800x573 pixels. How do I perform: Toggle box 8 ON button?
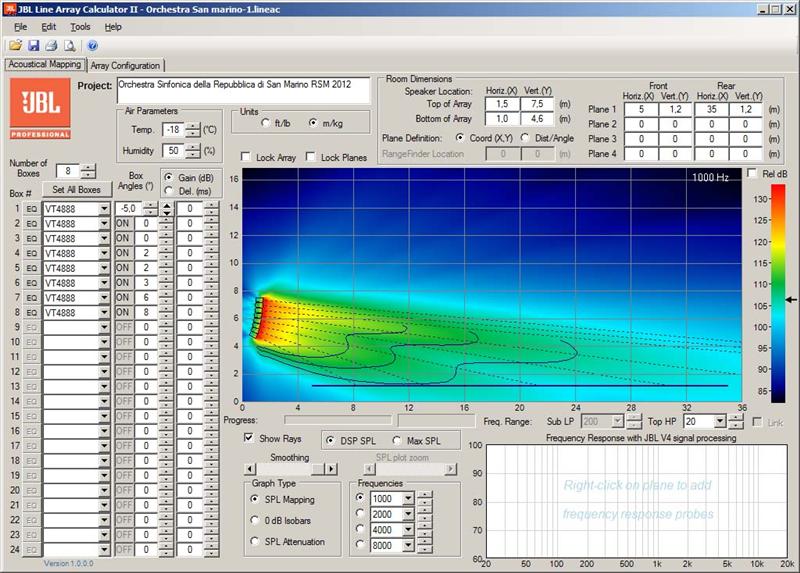(122, 312)
